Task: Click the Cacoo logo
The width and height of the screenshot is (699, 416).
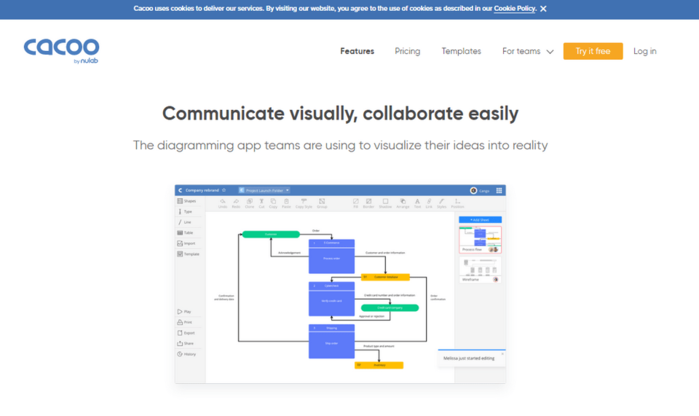Action: [x=62, y=50]
